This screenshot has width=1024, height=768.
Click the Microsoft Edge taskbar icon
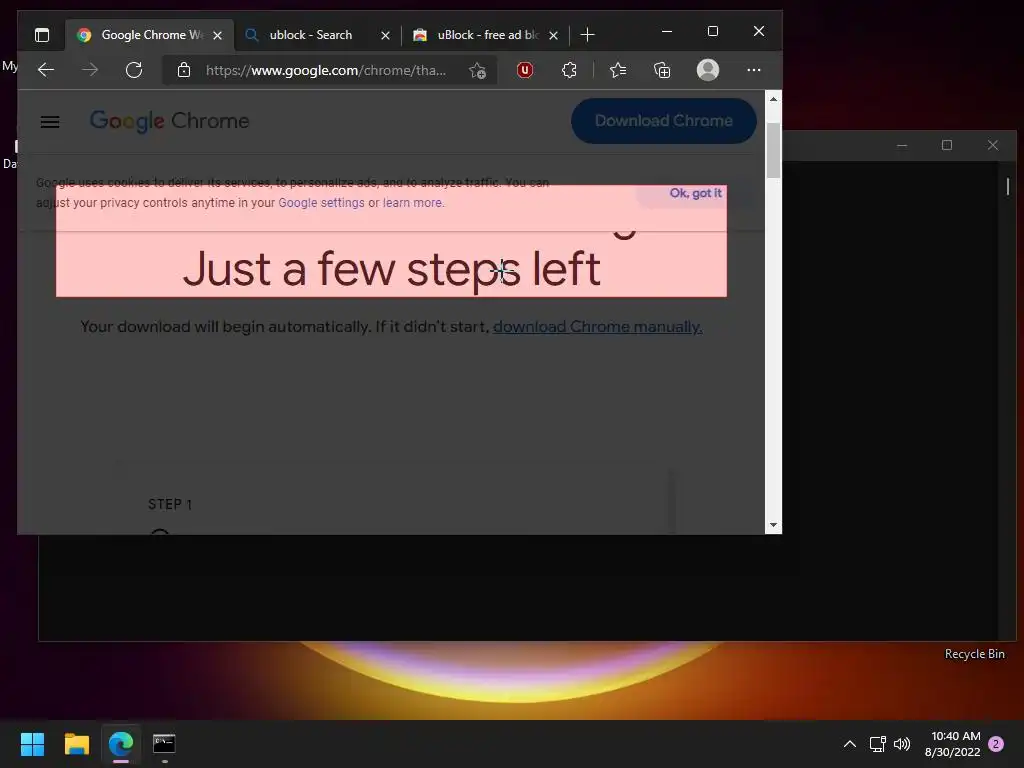(x=121, y=744)
